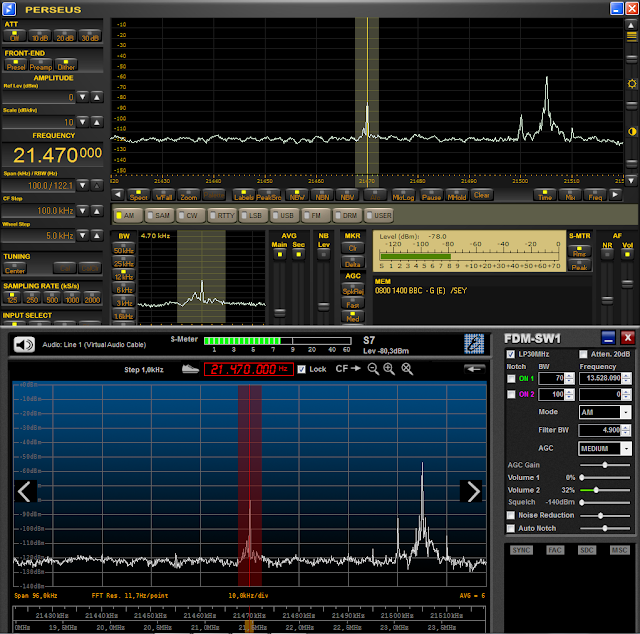640x634 pixels.
Task: Select the SAM demodulation mode
Action: [159, 215]
